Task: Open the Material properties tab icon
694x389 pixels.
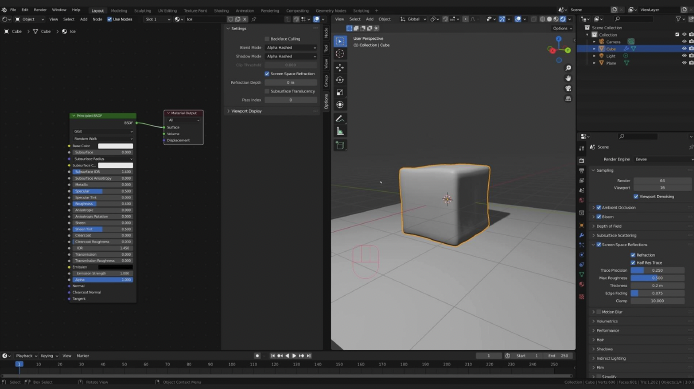Action: click(582, 285)
